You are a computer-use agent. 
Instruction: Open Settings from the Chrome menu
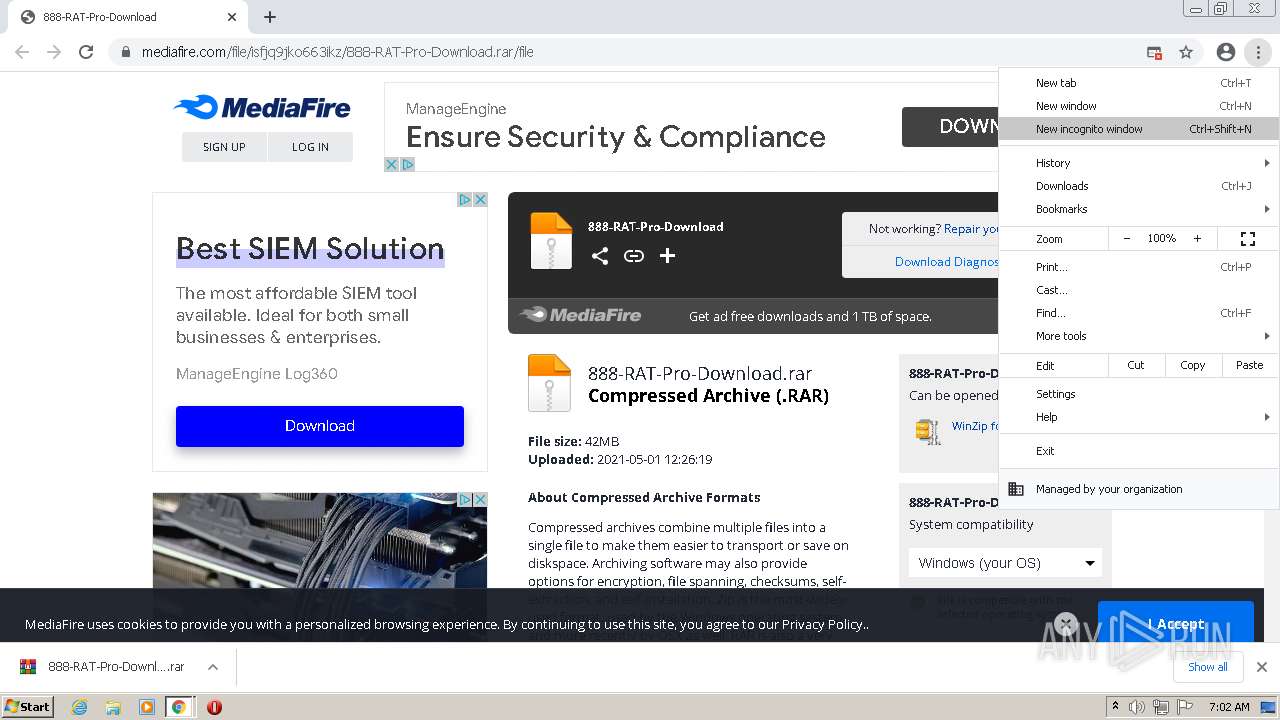1138,394
